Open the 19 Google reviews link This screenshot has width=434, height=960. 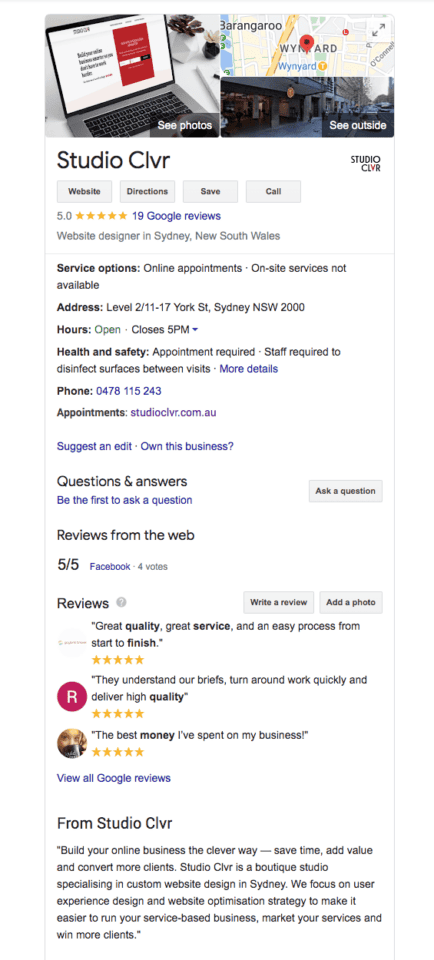click(x=176, y=216)
